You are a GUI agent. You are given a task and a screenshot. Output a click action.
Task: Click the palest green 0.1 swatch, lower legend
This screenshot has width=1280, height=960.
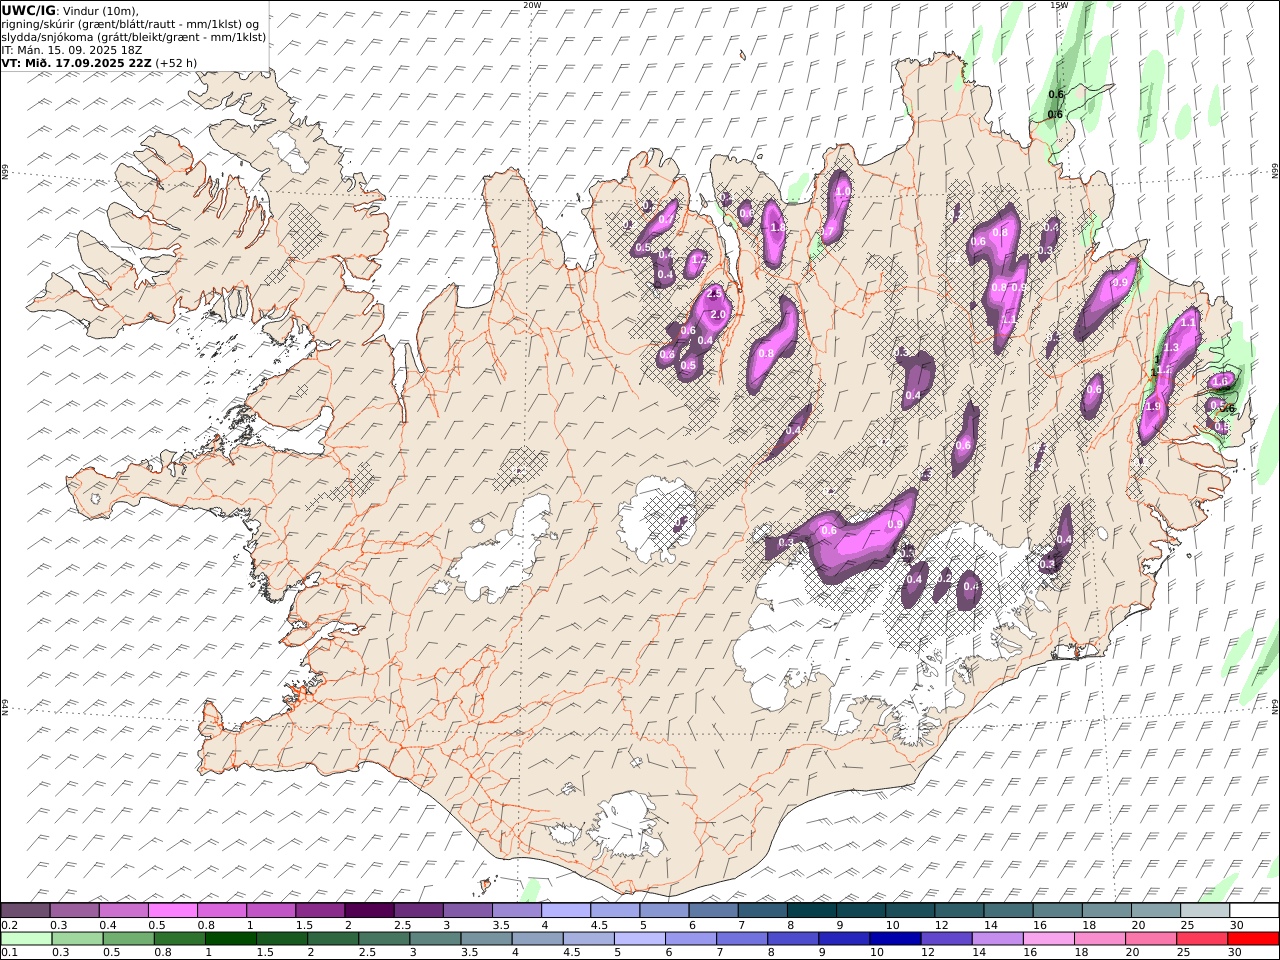coord(26,939)
